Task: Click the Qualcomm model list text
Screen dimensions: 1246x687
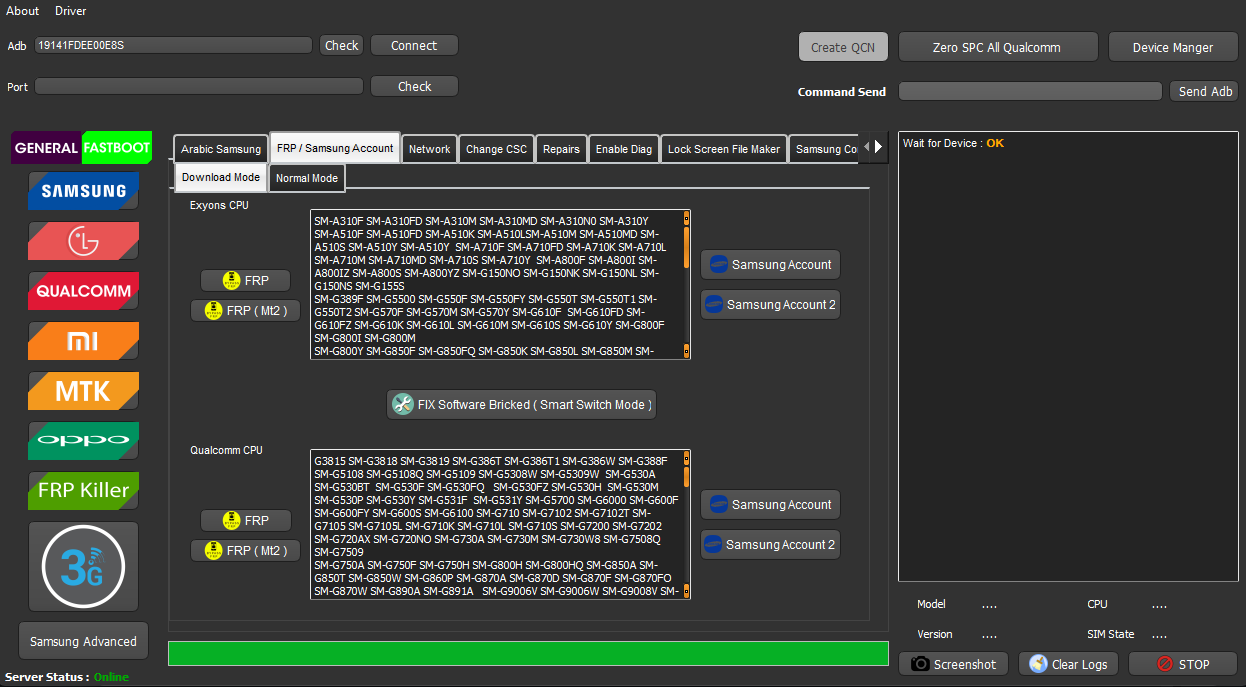Action: [496, 524]
